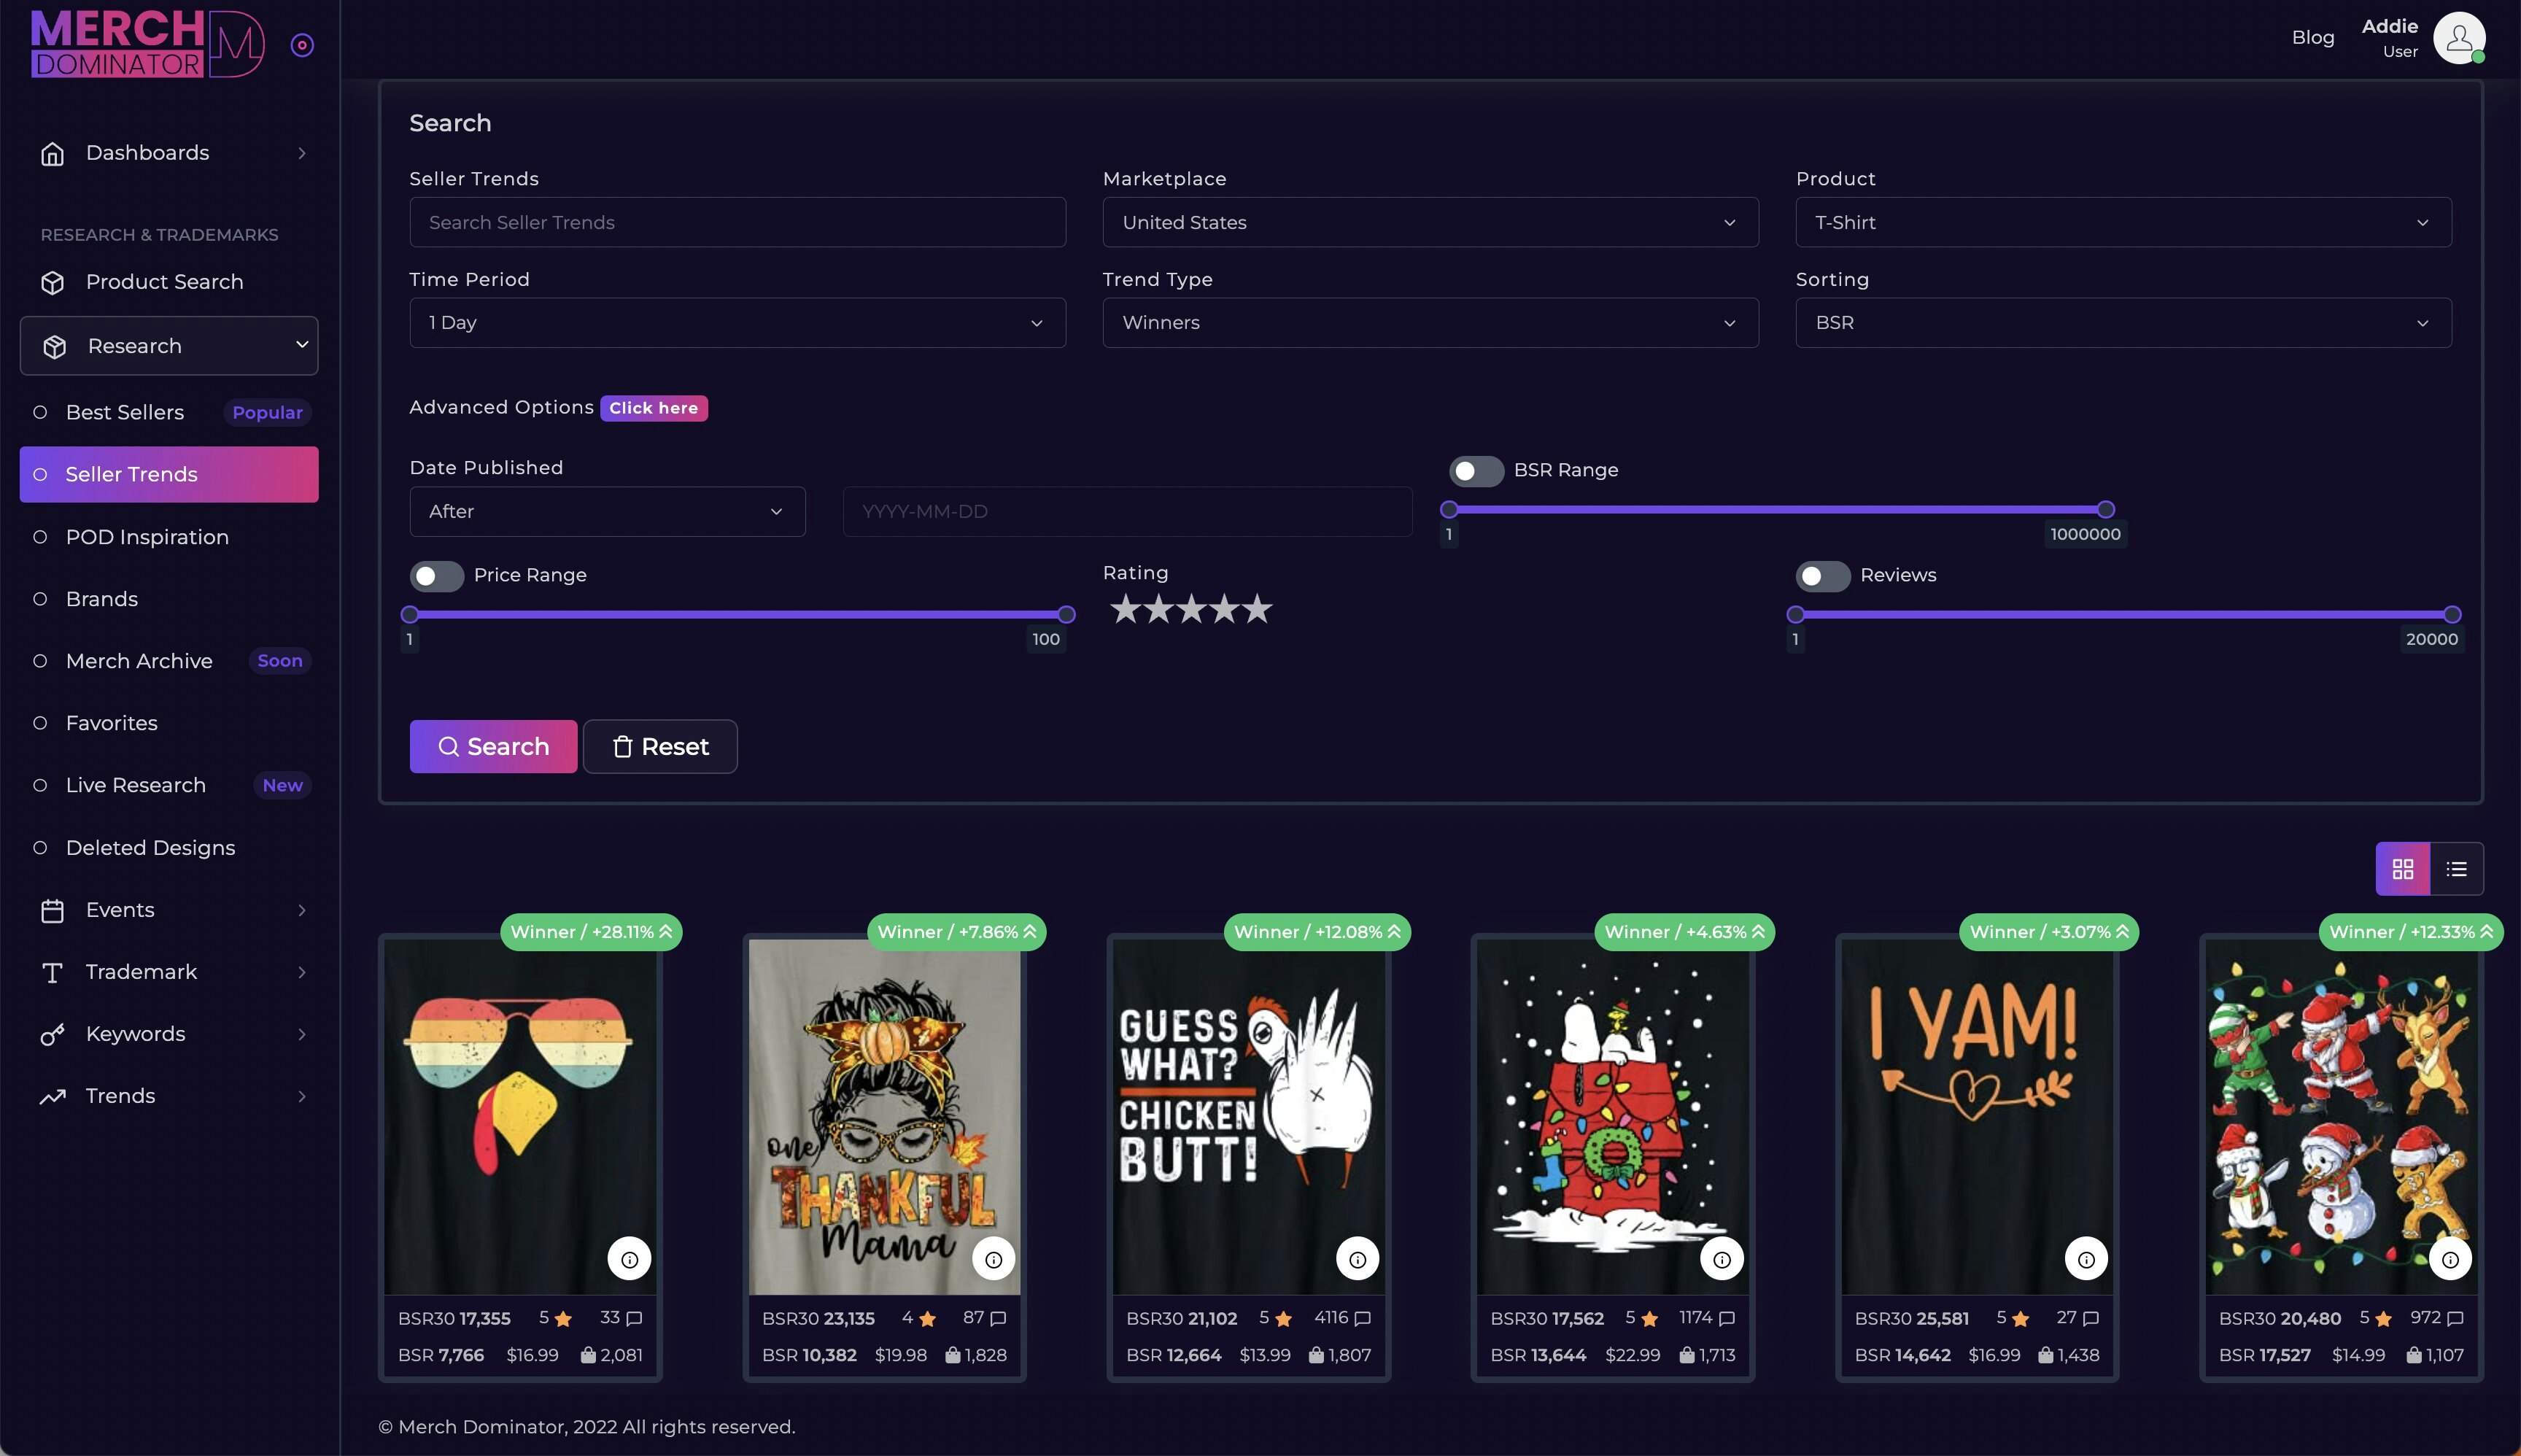Click Reviews slider minimum handle
Image resolution: width=2521 pixels, height=1456 pixels.
tap(1796, 614)
